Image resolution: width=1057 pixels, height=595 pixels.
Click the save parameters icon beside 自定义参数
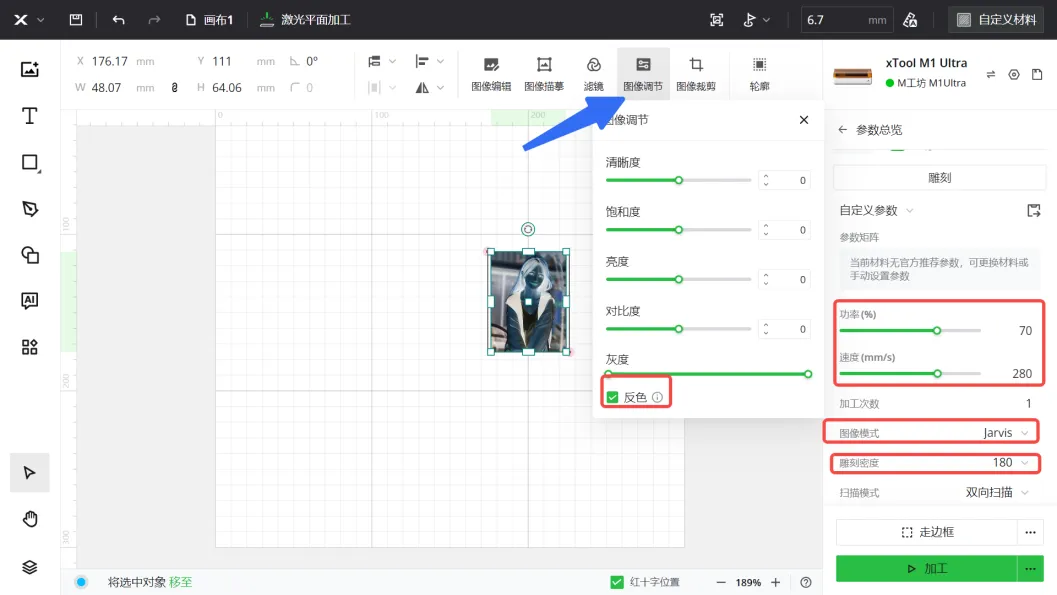(1033, 211)
